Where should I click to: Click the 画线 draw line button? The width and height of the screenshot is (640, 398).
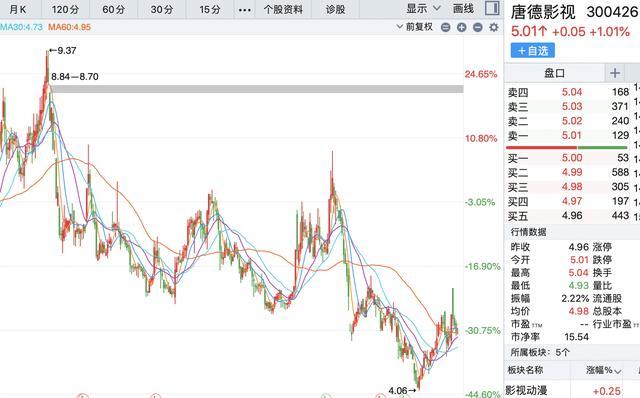[x=463, y=8]
